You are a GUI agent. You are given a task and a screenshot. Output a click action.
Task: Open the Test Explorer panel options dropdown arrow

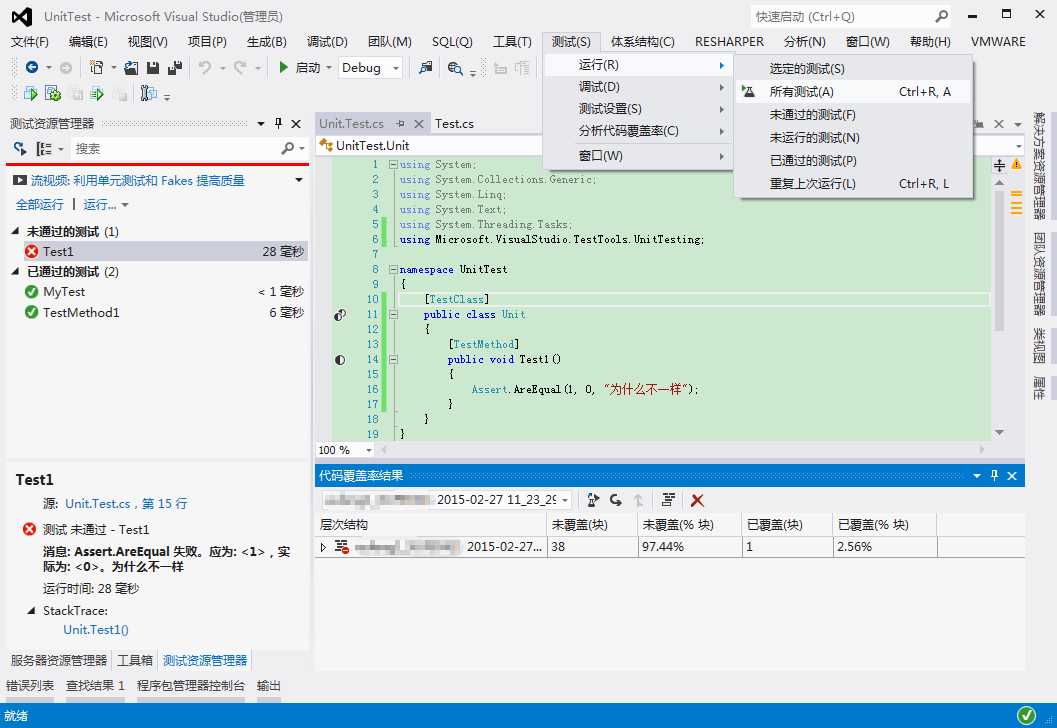(x=261, y=123)
